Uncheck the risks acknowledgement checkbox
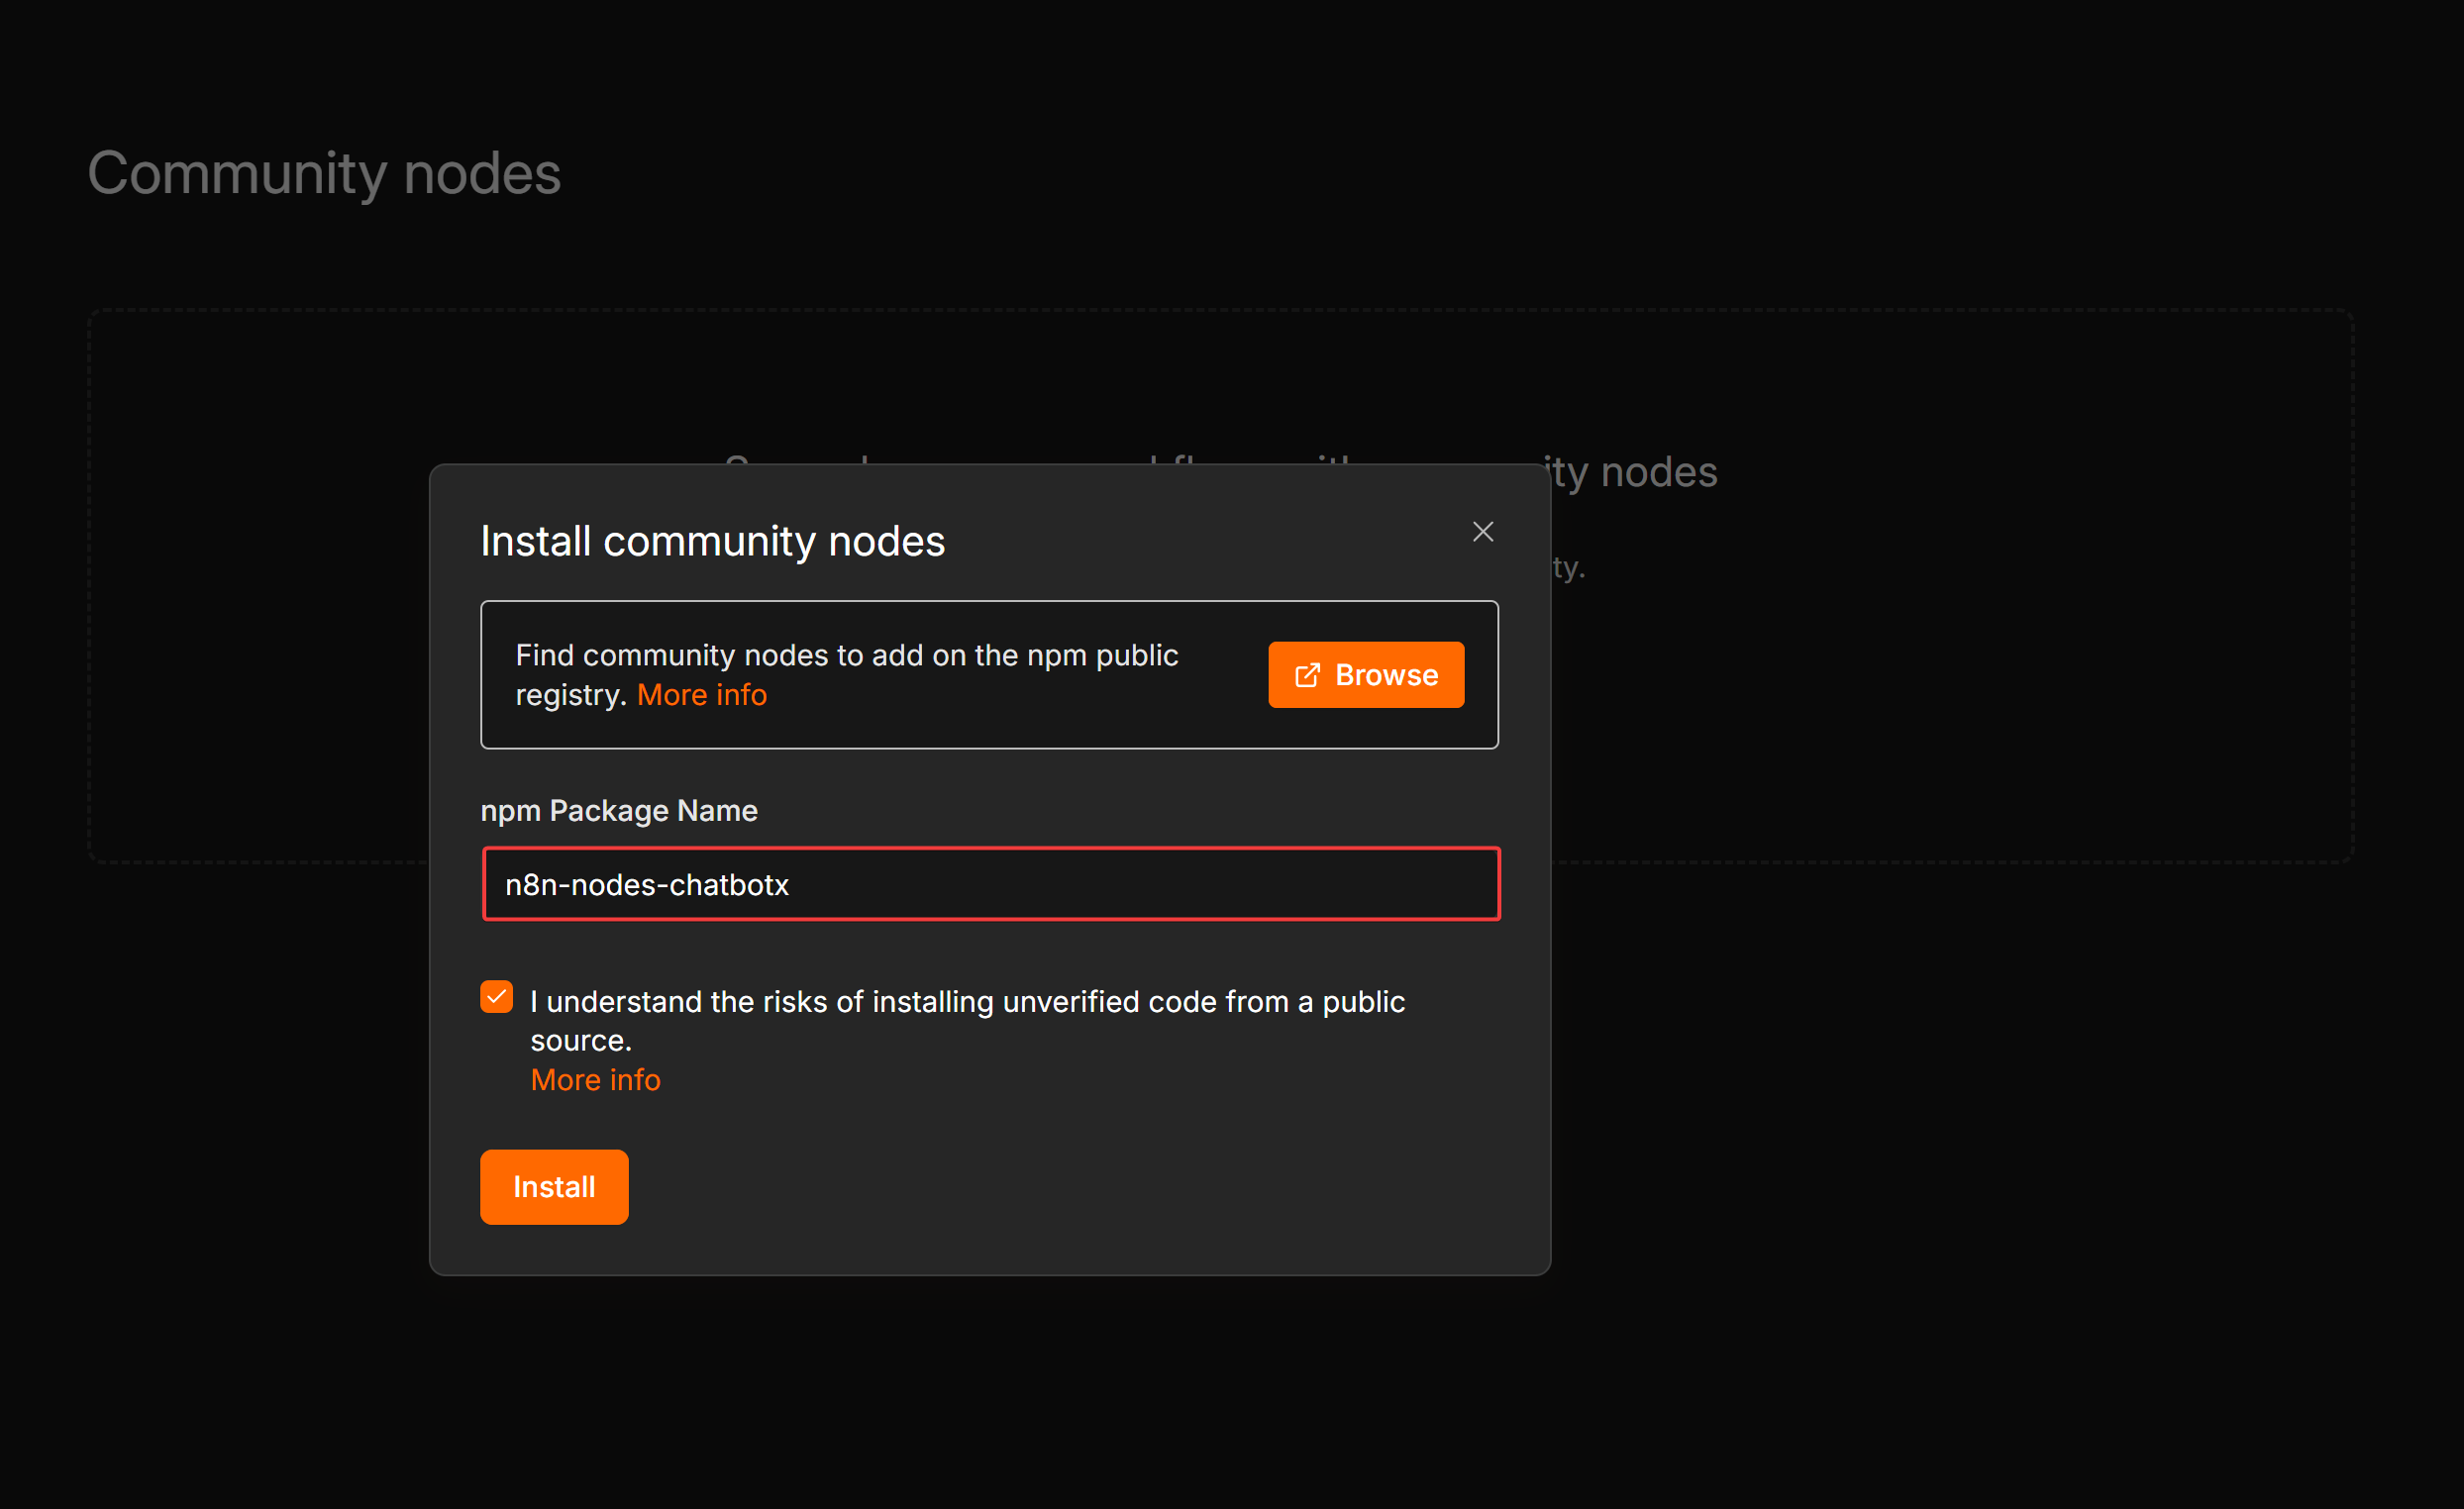 (496, 997)
